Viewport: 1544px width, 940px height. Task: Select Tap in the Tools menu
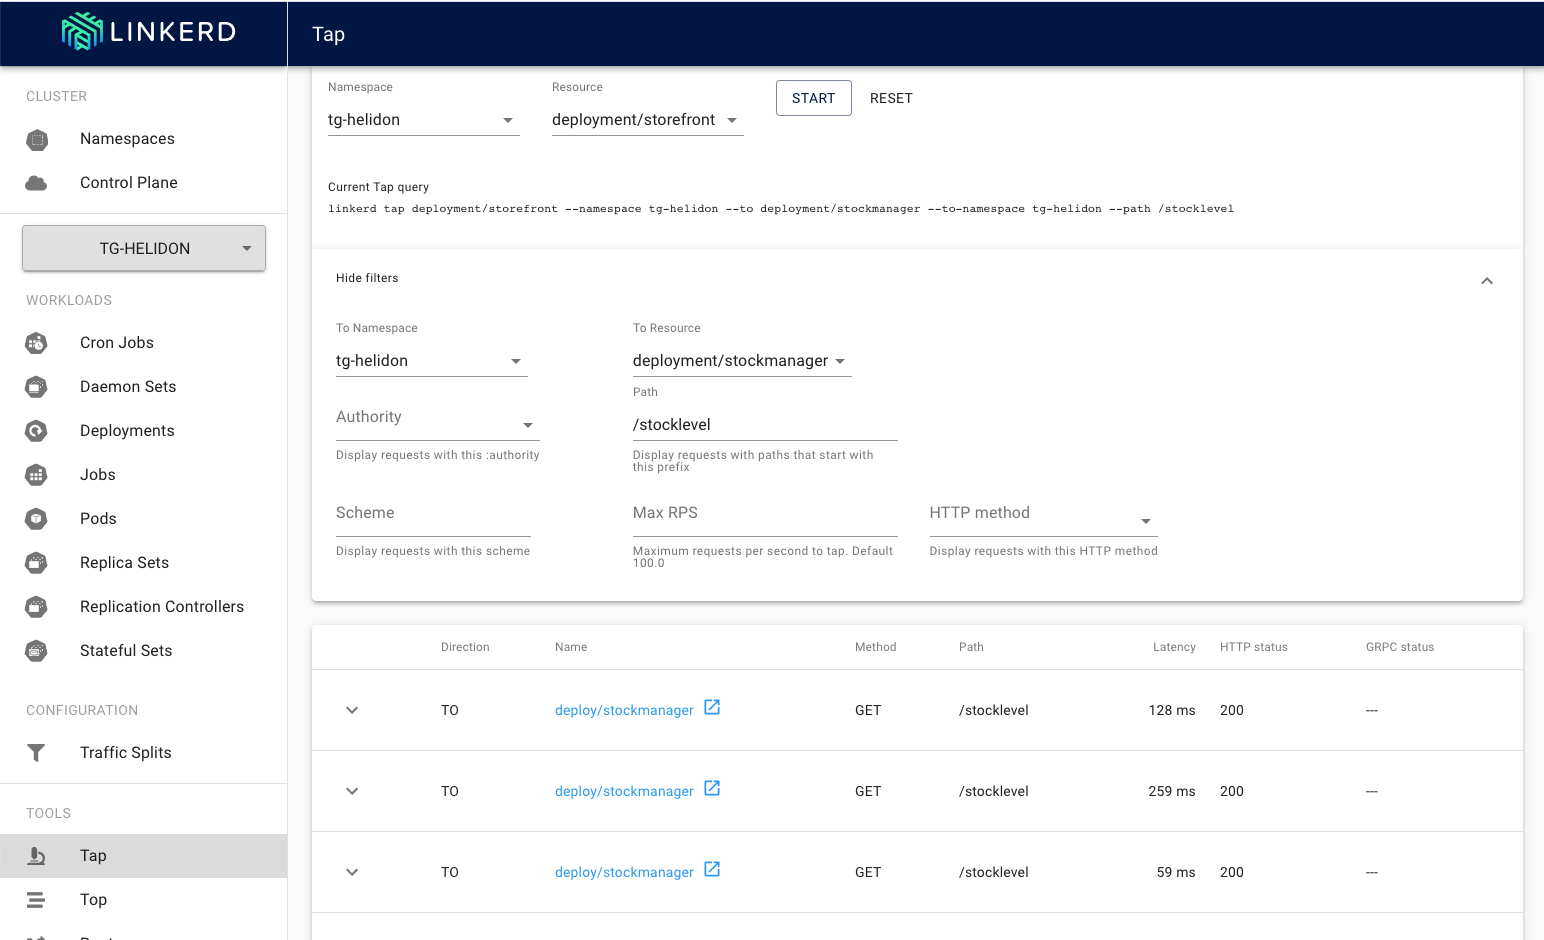pos(144,856)
